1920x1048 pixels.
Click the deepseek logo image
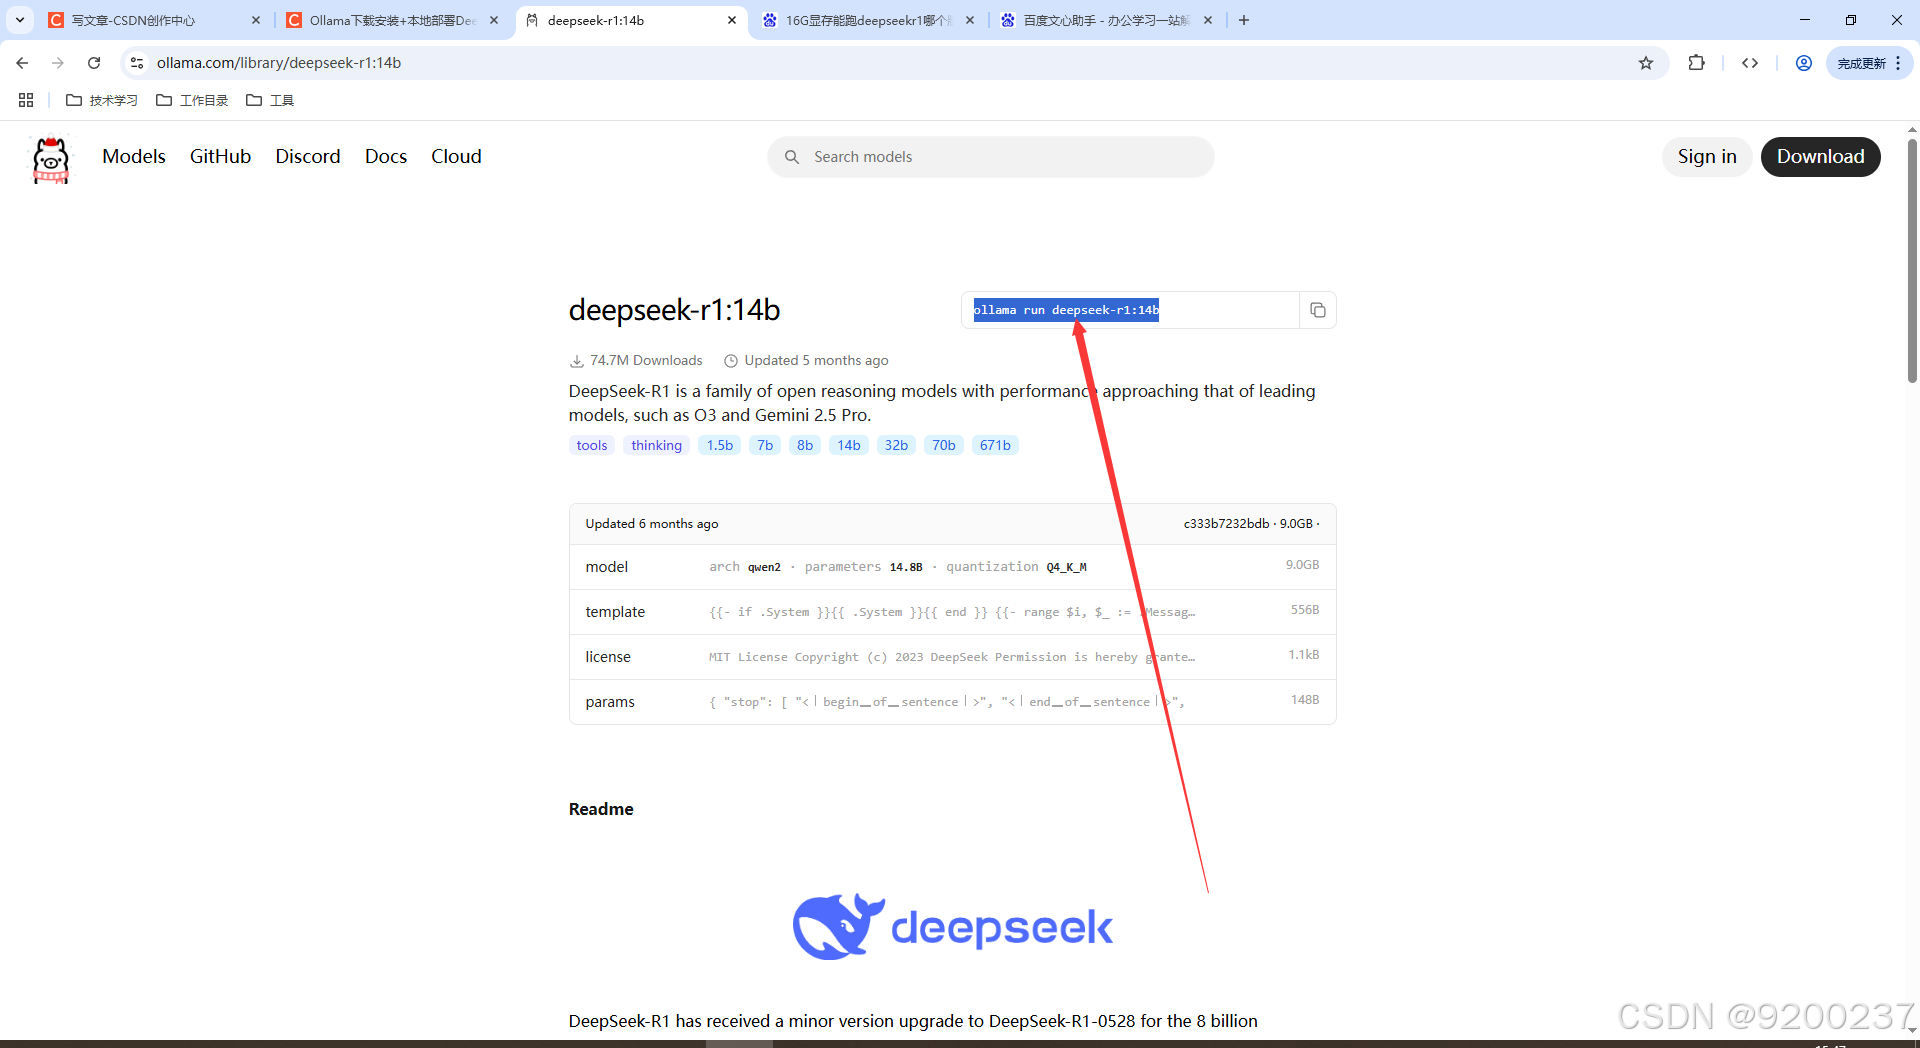[x=952, y=927]
